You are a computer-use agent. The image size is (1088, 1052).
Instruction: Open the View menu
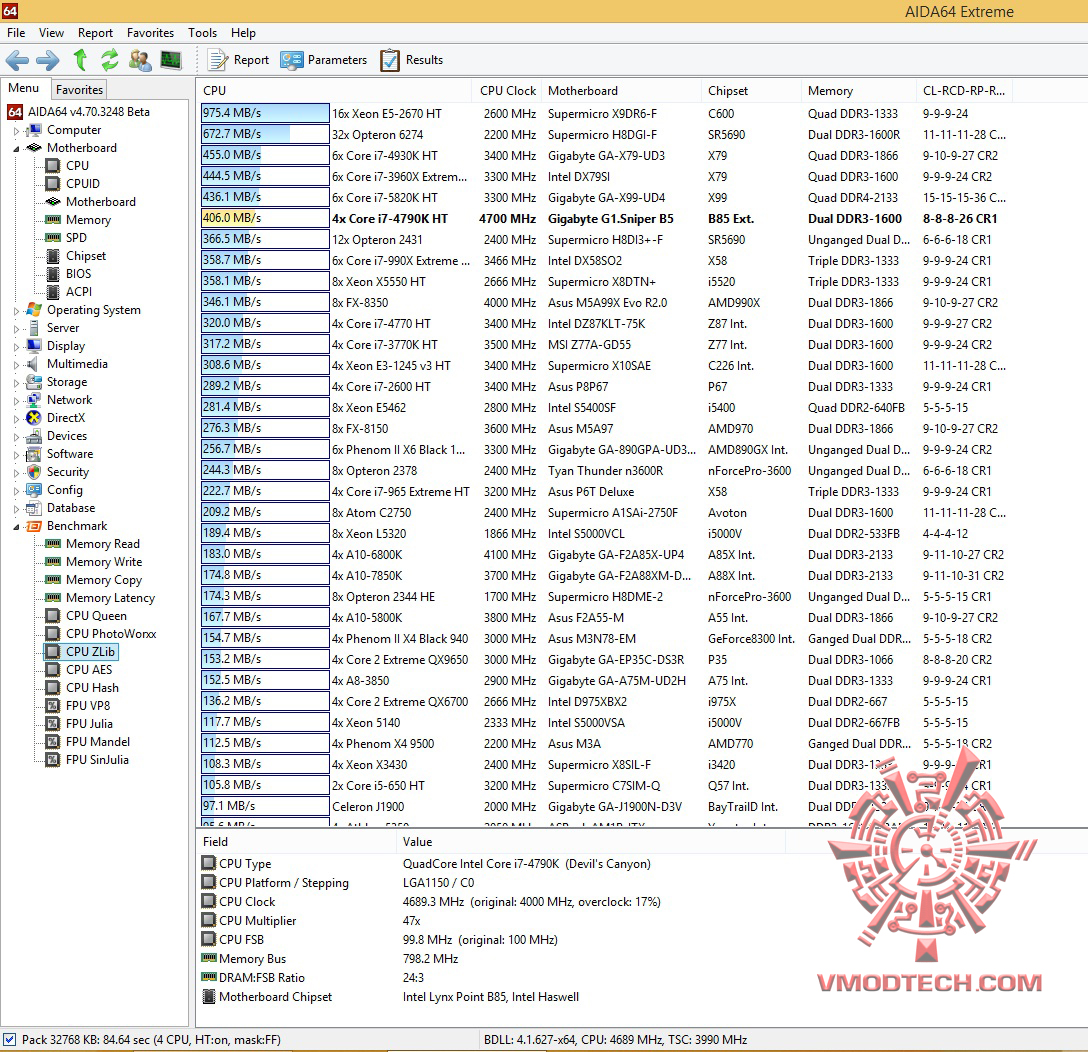(x=51, y=33)
